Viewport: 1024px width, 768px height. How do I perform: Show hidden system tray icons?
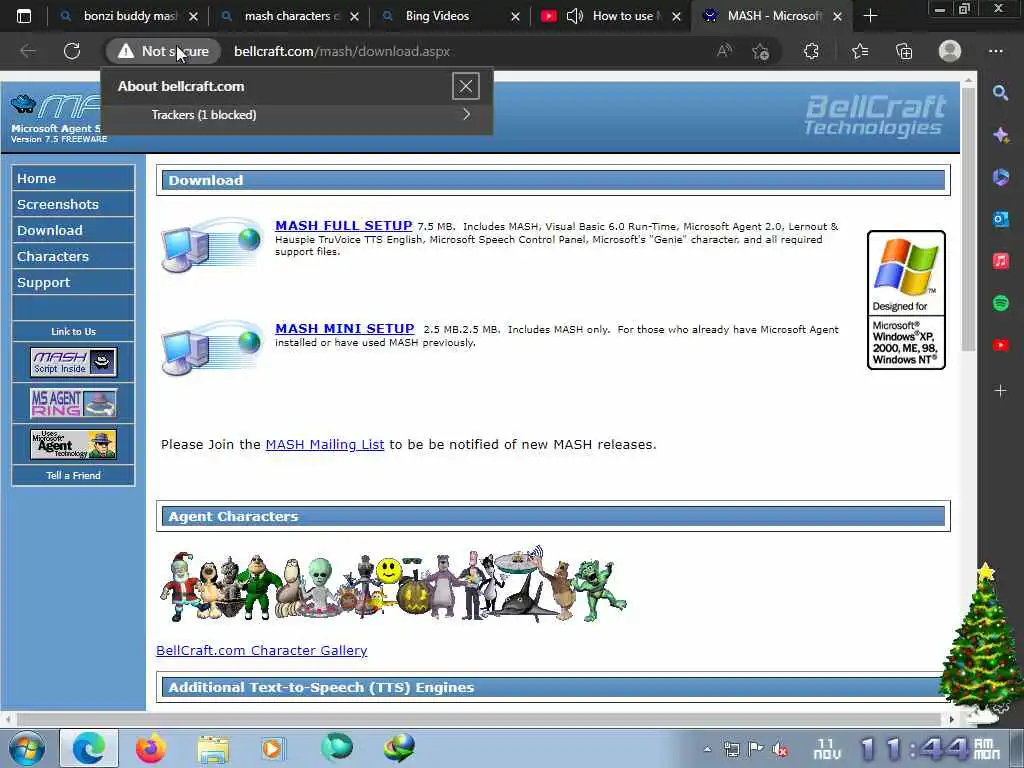[x=707, y=749]
